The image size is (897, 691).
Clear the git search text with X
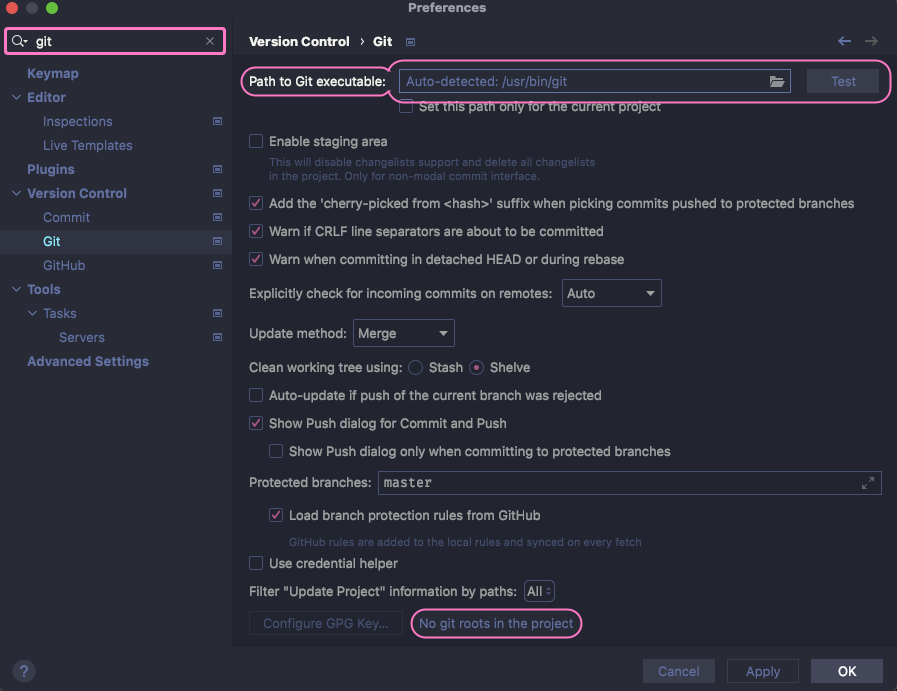(x=210, y=41)
